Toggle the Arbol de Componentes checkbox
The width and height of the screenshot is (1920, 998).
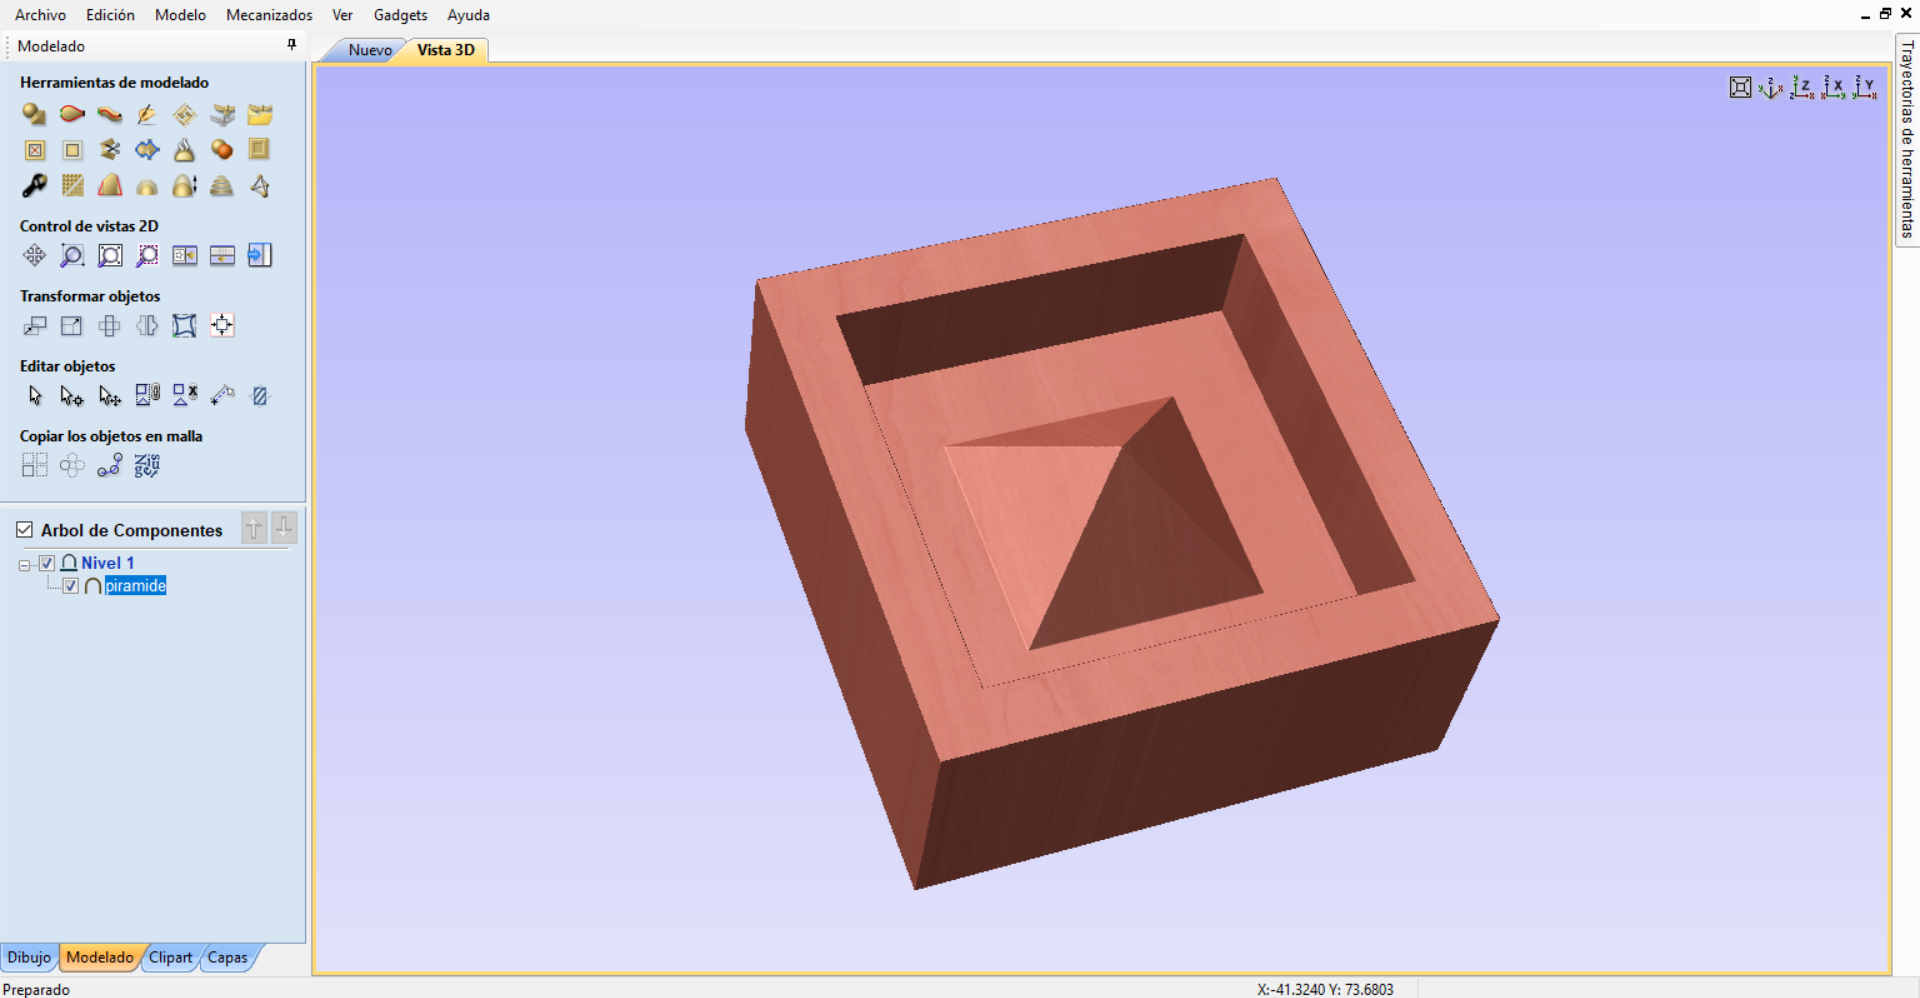[x=25, y=530]
